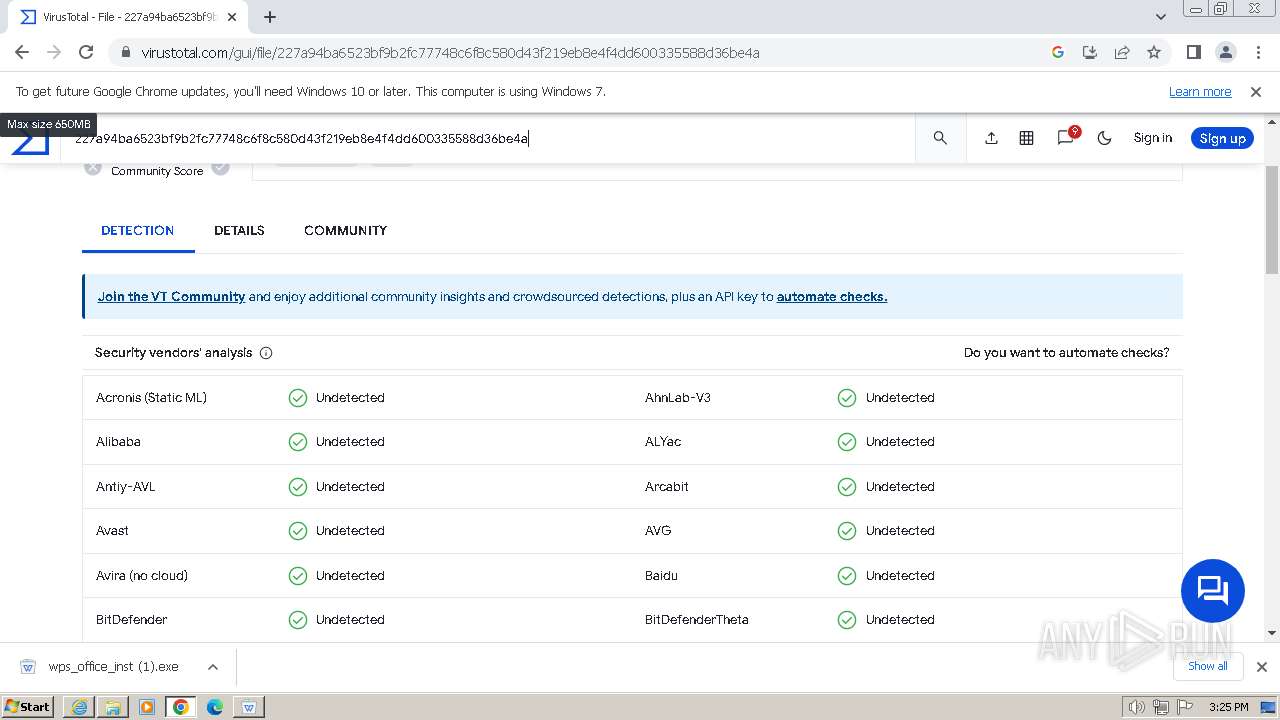
Task: Open Internet Explorer from the taskbar
Action: point(79,707)
